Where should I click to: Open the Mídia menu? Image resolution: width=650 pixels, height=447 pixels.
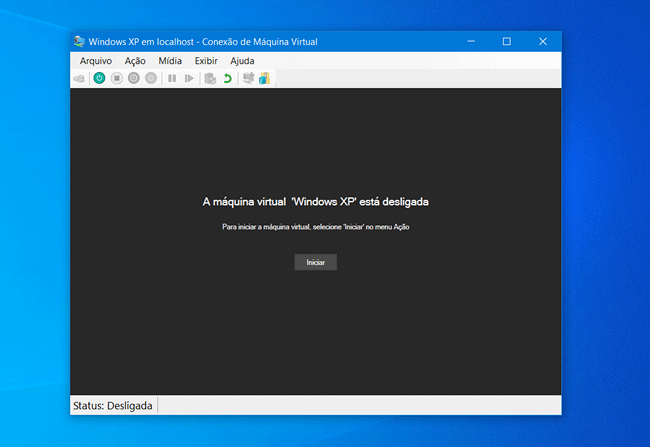(170, 61)
